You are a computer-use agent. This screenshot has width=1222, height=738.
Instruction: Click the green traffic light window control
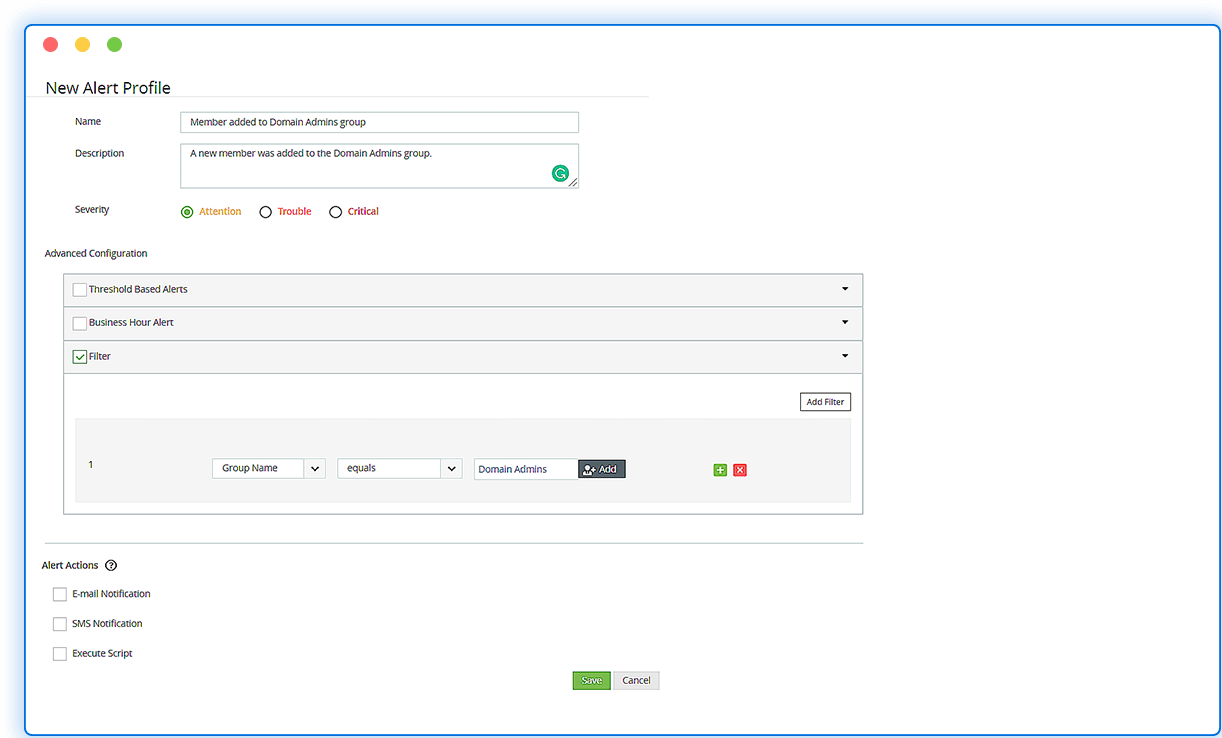[x=114, y=44]
